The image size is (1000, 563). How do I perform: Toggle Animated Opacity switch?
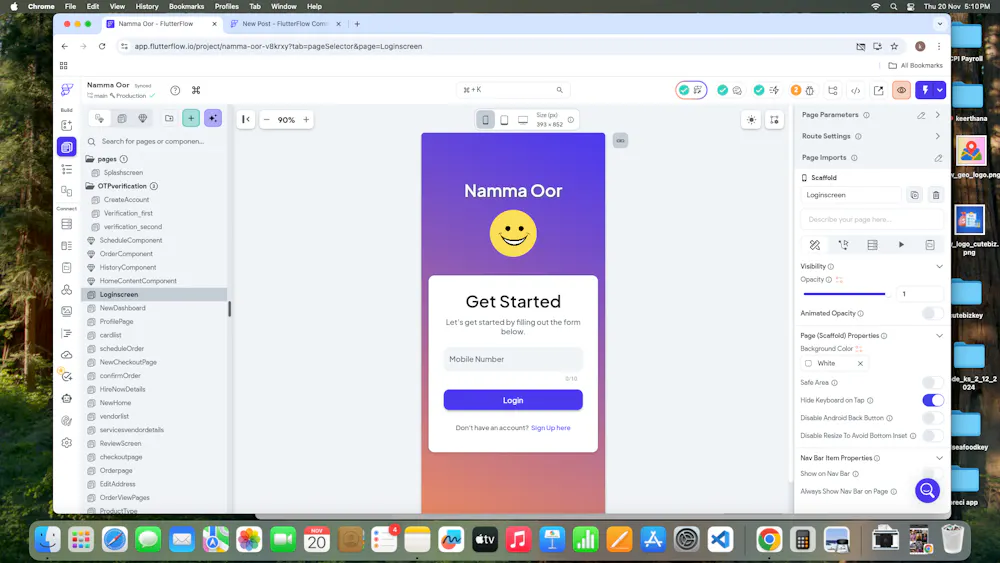[932, 313]
